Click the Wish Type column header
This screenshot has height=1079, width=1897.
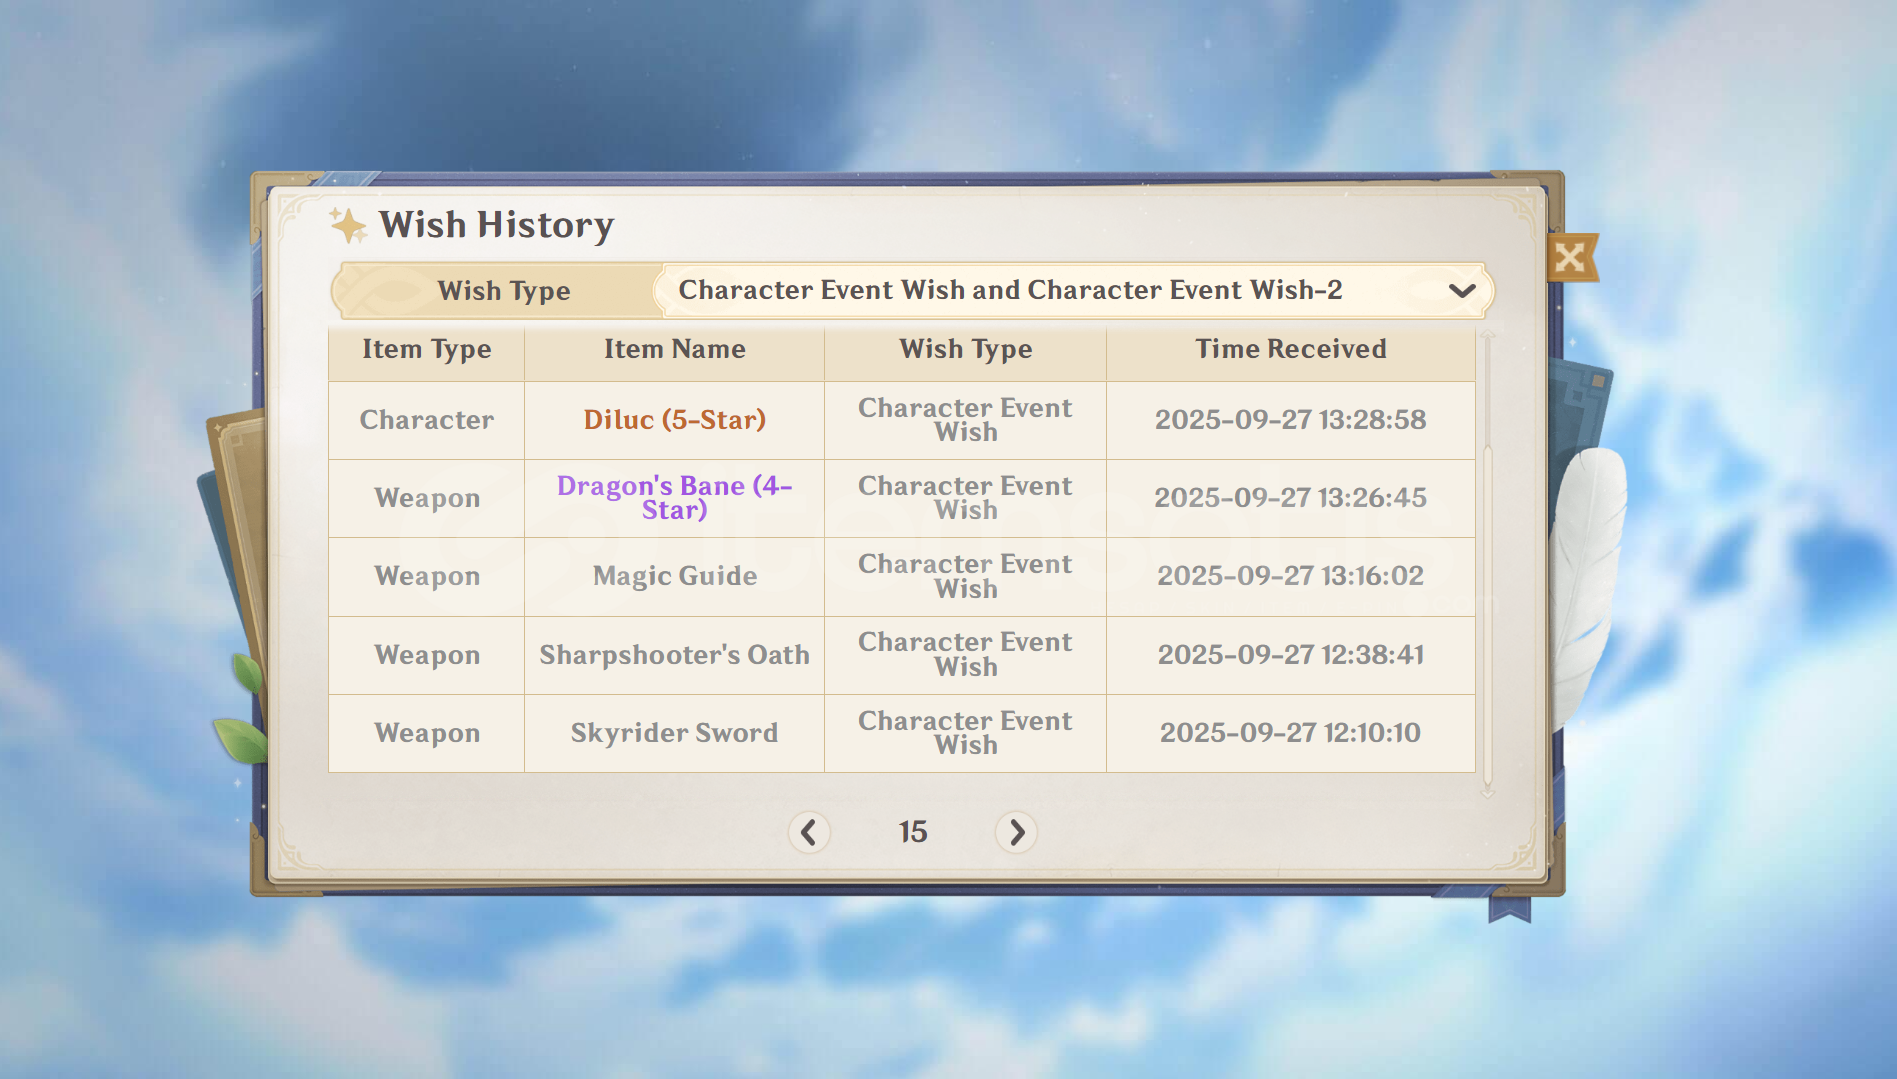965,349
